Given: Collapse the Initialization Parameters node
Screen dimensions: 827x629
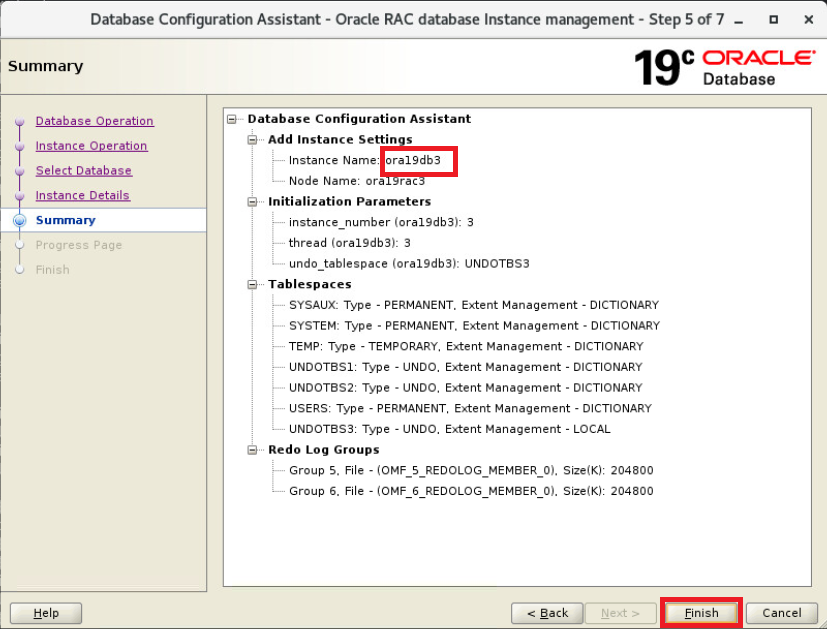Looking at the screenshot, I should (252, 202).
